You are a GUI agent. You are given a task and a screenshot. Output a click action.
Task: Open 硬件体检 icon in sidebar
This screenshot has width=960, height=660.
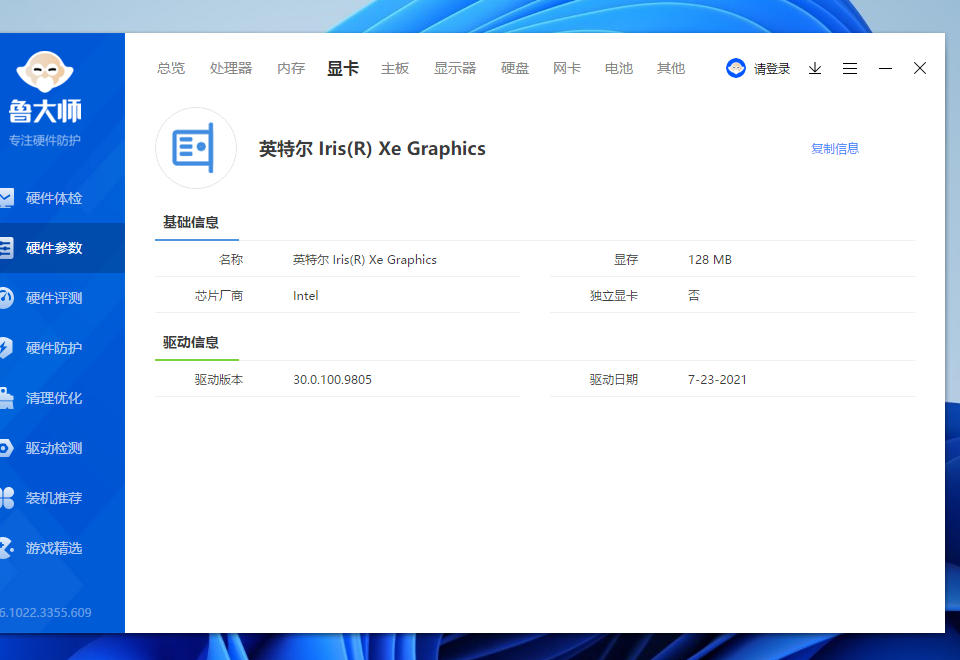(6, 198)
